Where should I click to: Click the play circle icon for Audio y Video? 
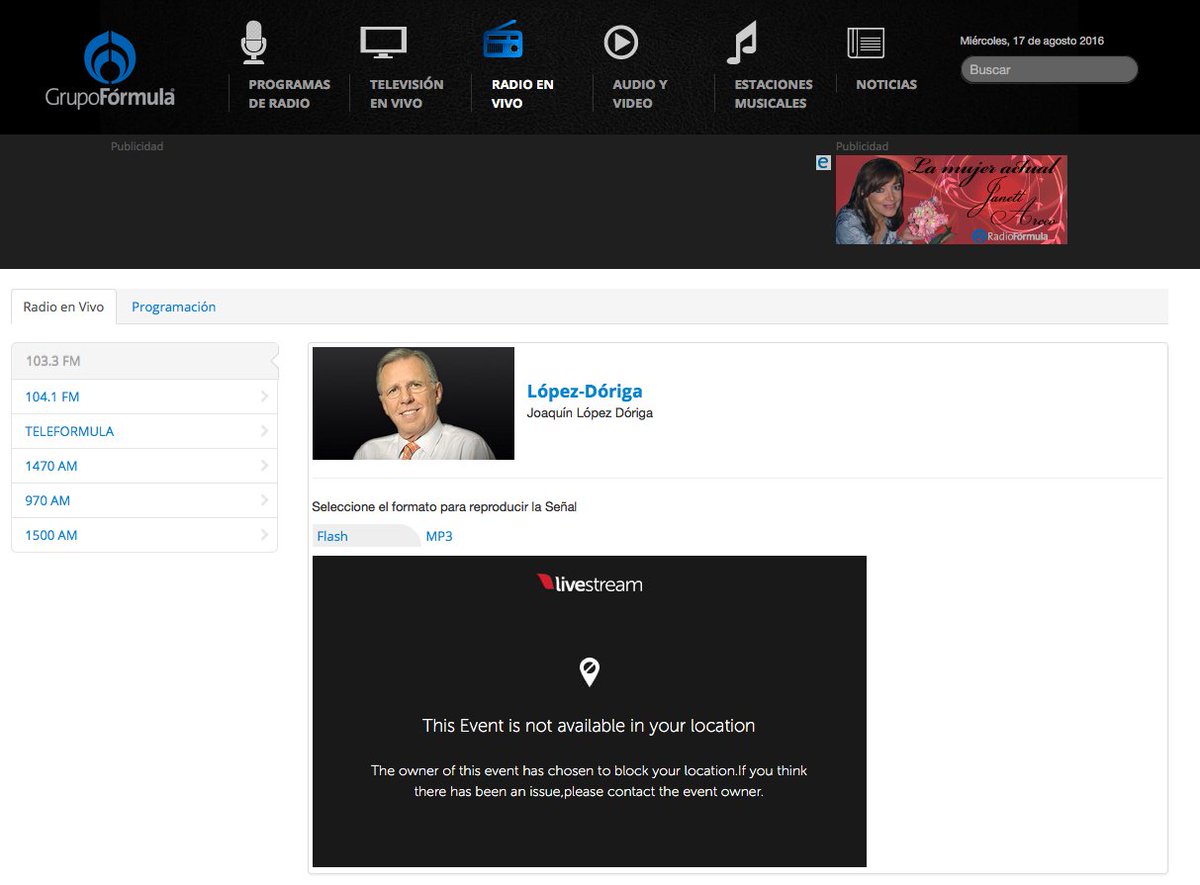pos(621,43)
